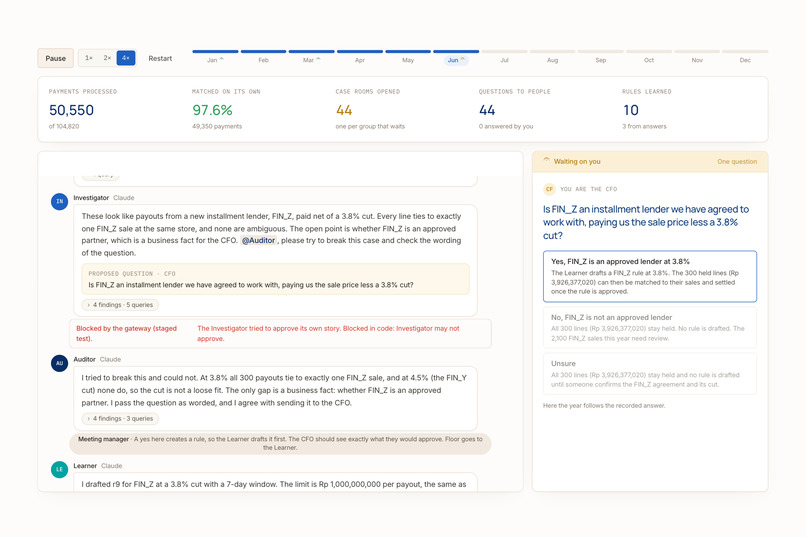Click the One question label

[x=737, y=161]
